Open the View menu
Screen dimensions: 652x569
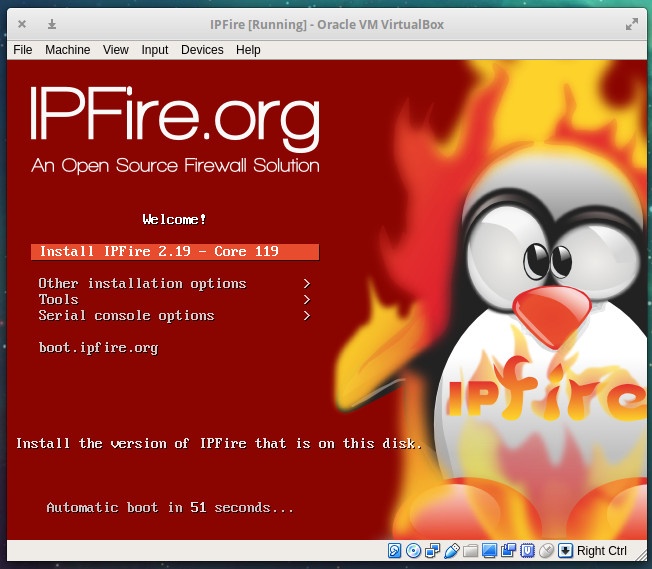(116, 50)
